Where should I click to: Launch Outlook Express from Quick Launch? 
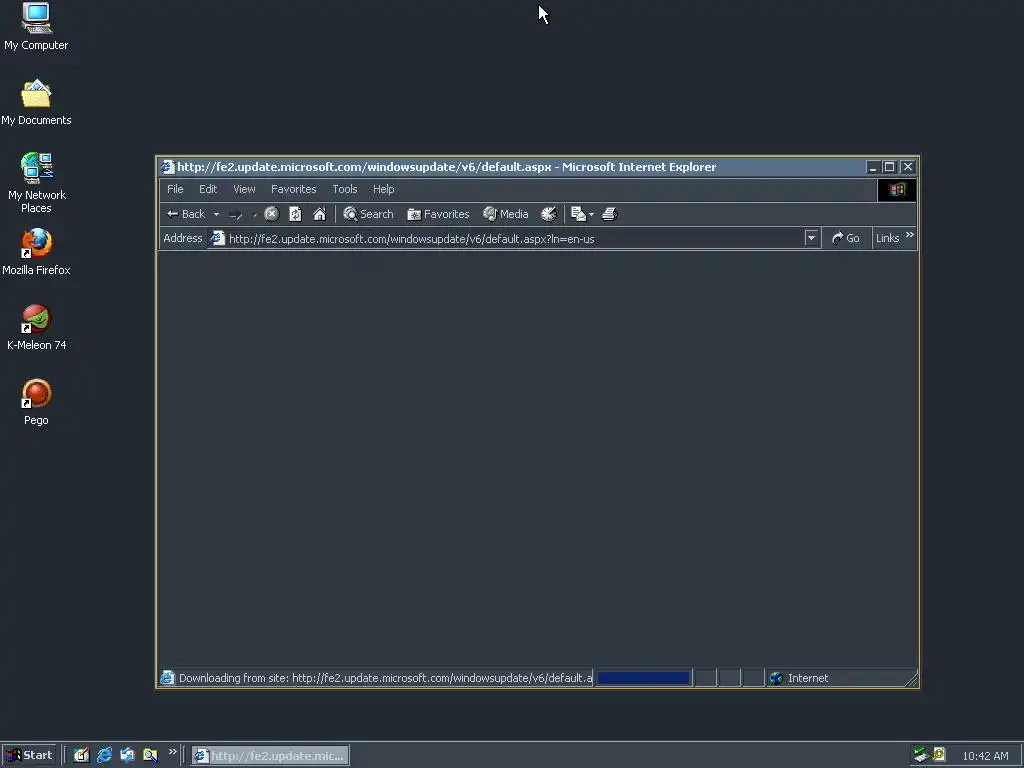coord(127,755)
